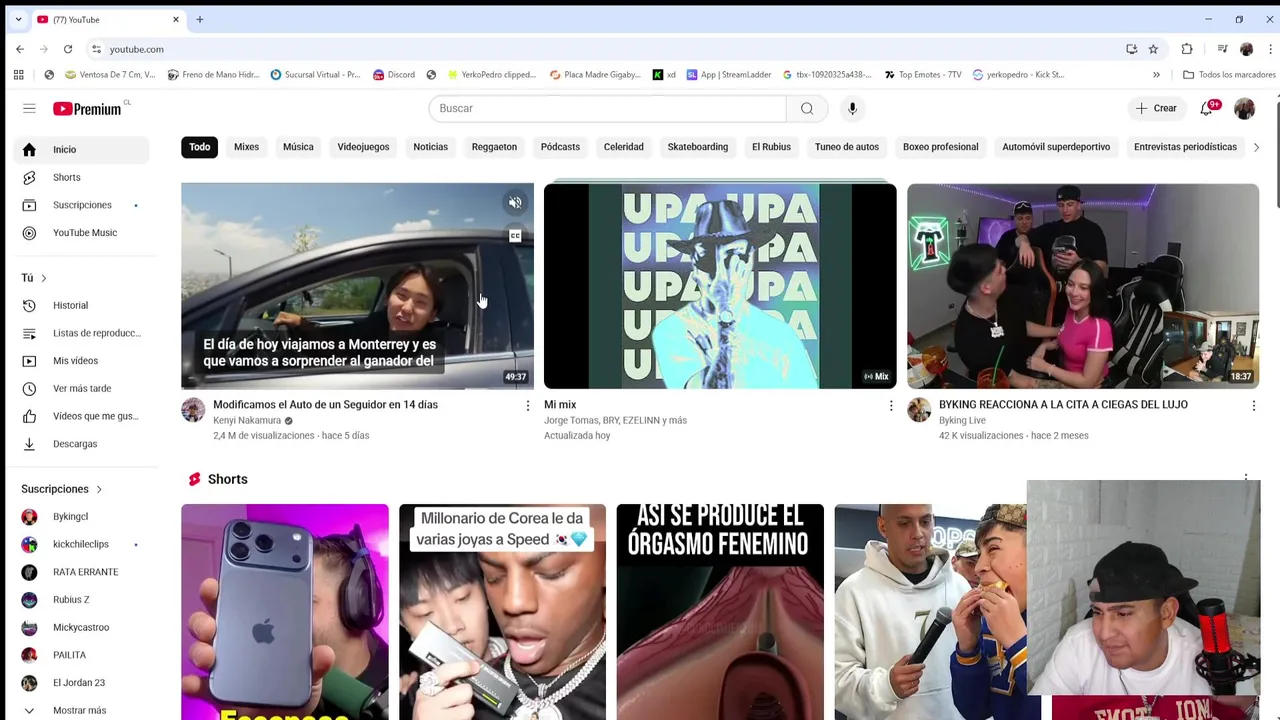Viewport: 1280px width, 720px height.
Task: Open the iPhone short thumbnail
Action: [x=285, y=612]
